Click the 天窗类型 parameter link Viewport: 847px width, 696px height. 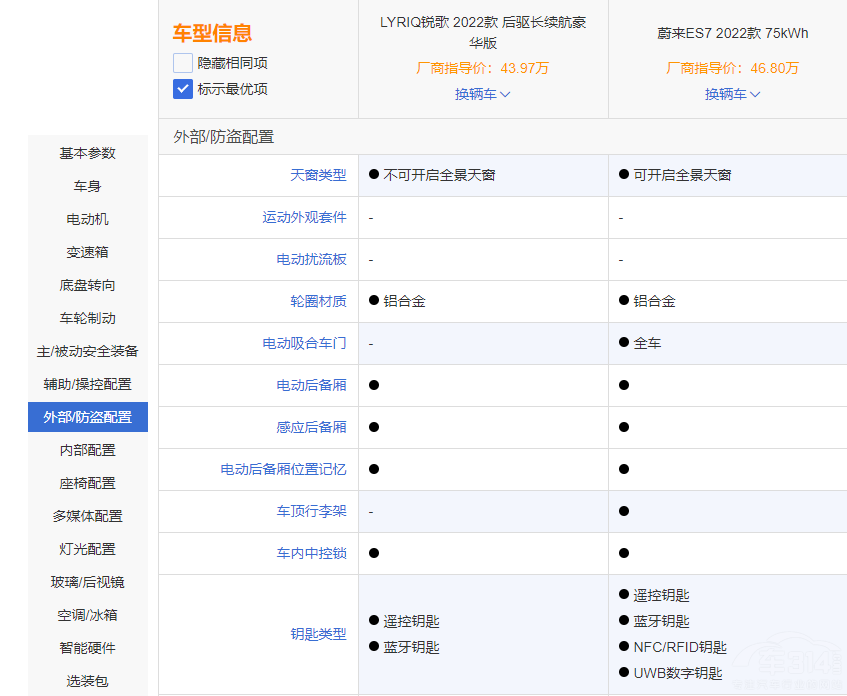[318, 175]
